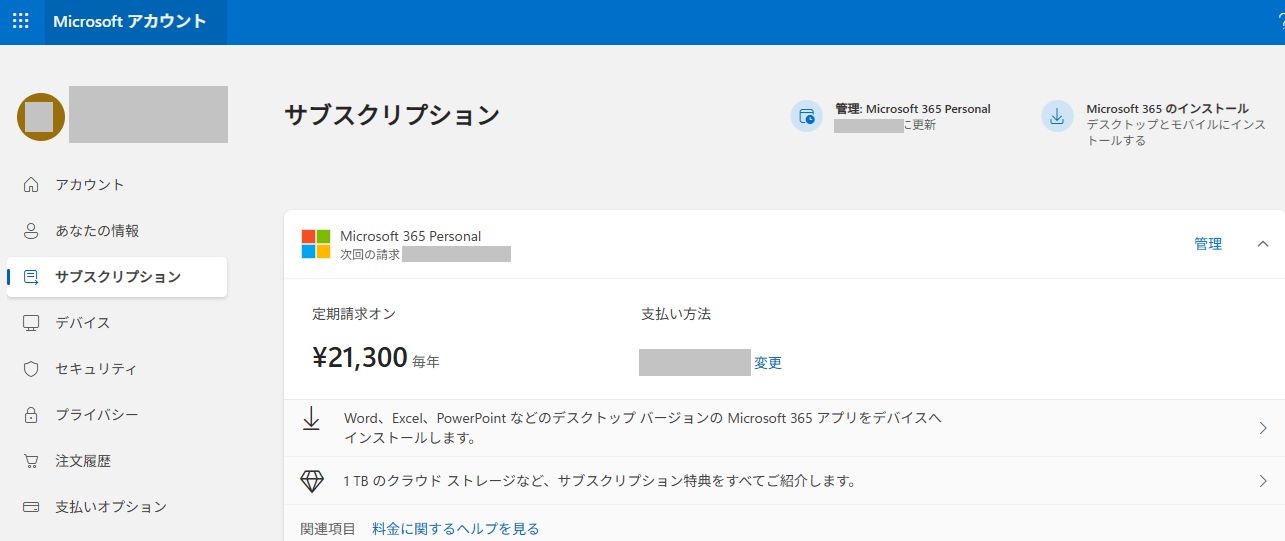1285x541 pixels.
Task: Select the home icon beside アカウント
Action: coord(31,185)
